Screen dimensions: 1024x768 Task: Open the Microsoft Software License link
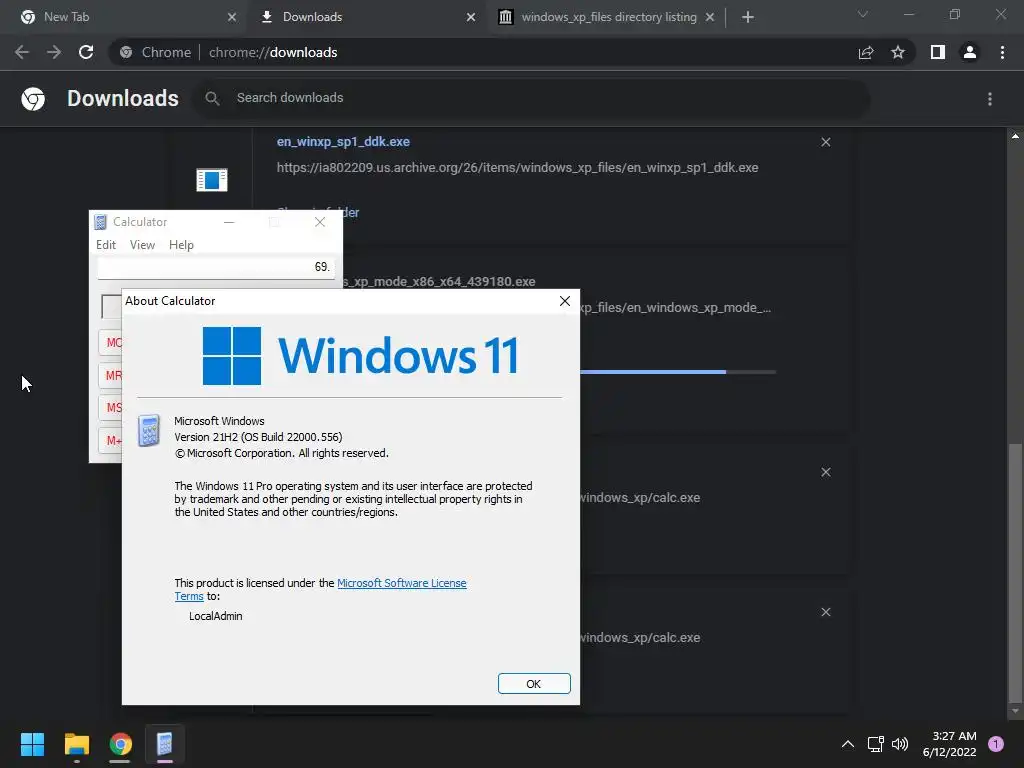pyautogui.click(x=402, y=583)
